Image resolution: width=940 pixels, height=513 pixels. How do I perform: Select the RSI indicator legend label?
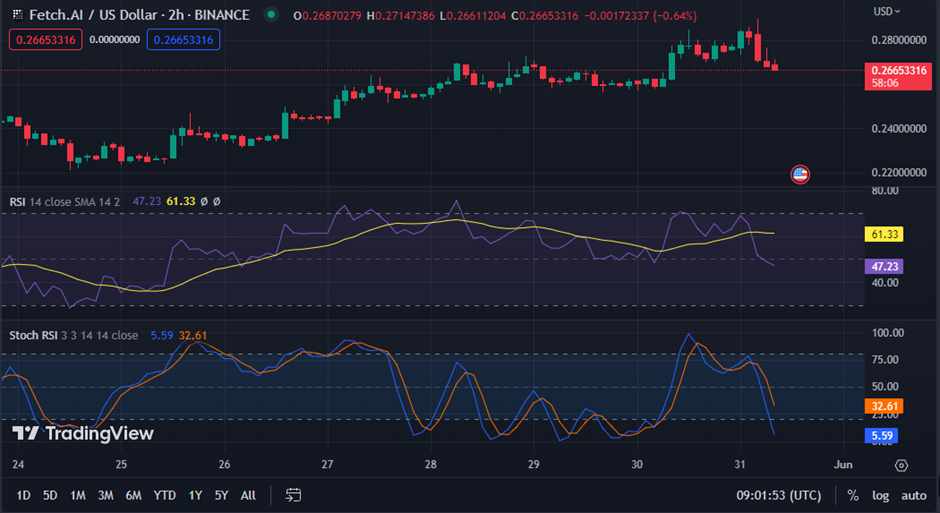[17, 201]
